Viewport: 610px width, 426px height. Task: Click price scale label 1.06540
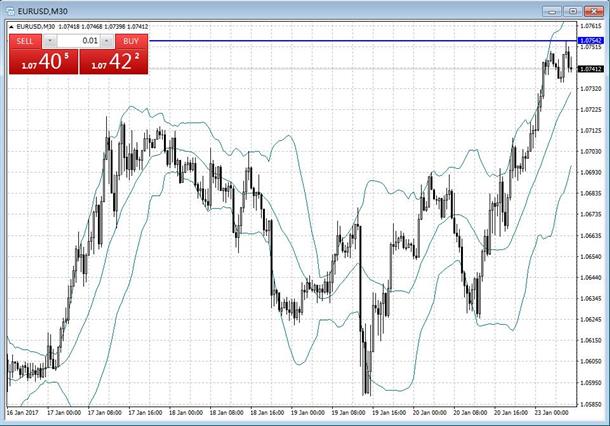[591, 257]
